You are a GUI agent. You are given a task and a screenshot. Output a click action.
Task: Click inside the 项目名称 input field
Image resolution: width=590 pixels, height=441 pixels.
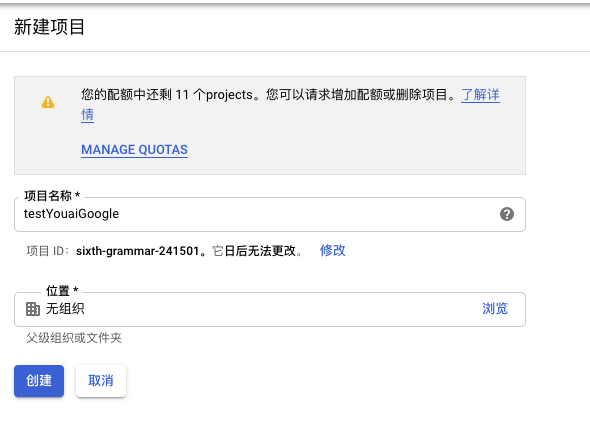coord(270,214)
